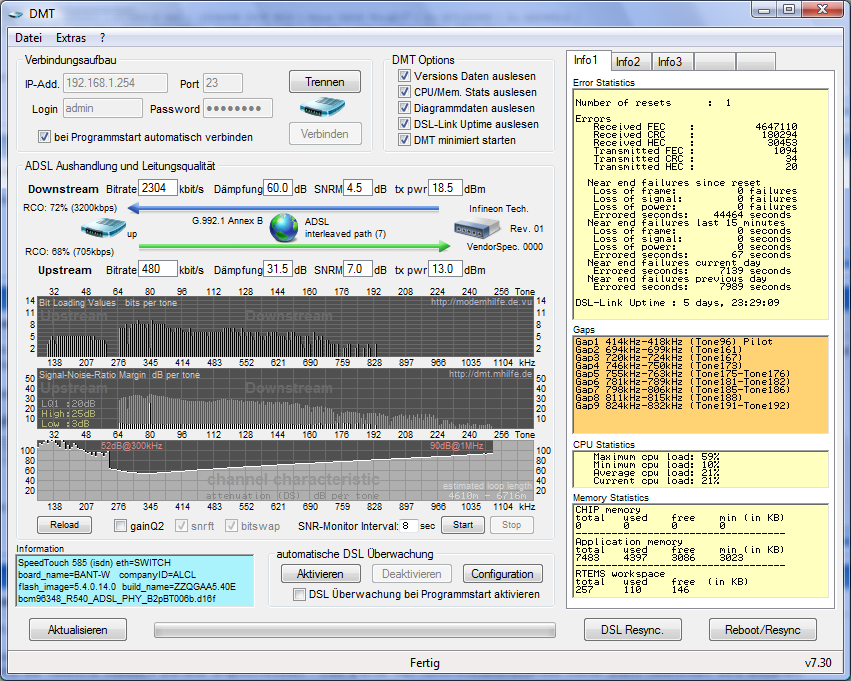This screenshot has width=851, height=681.
Task: Click the router icon below the Trennen button
Action: (x=323, y=106)
